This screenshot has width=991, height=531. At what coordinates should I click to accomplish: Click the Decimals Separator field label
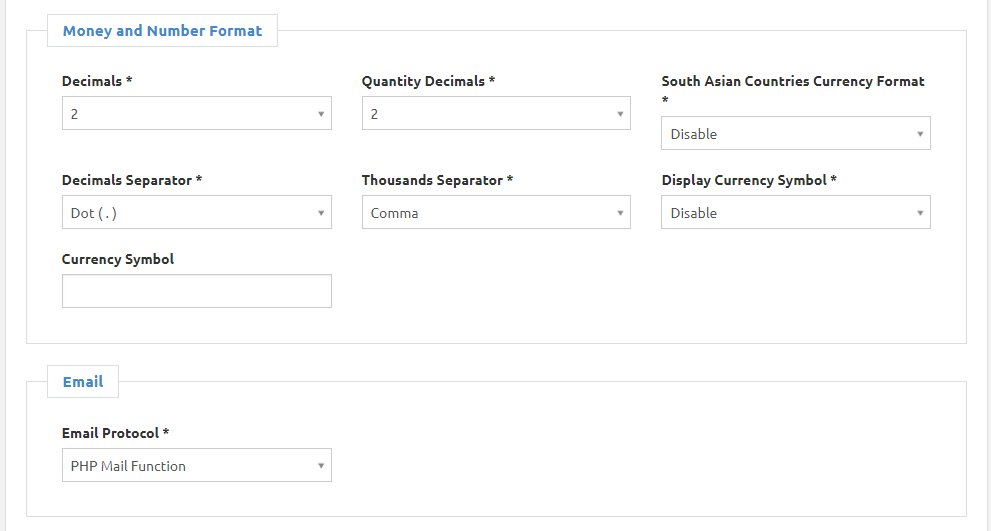[x=131, y=180]
